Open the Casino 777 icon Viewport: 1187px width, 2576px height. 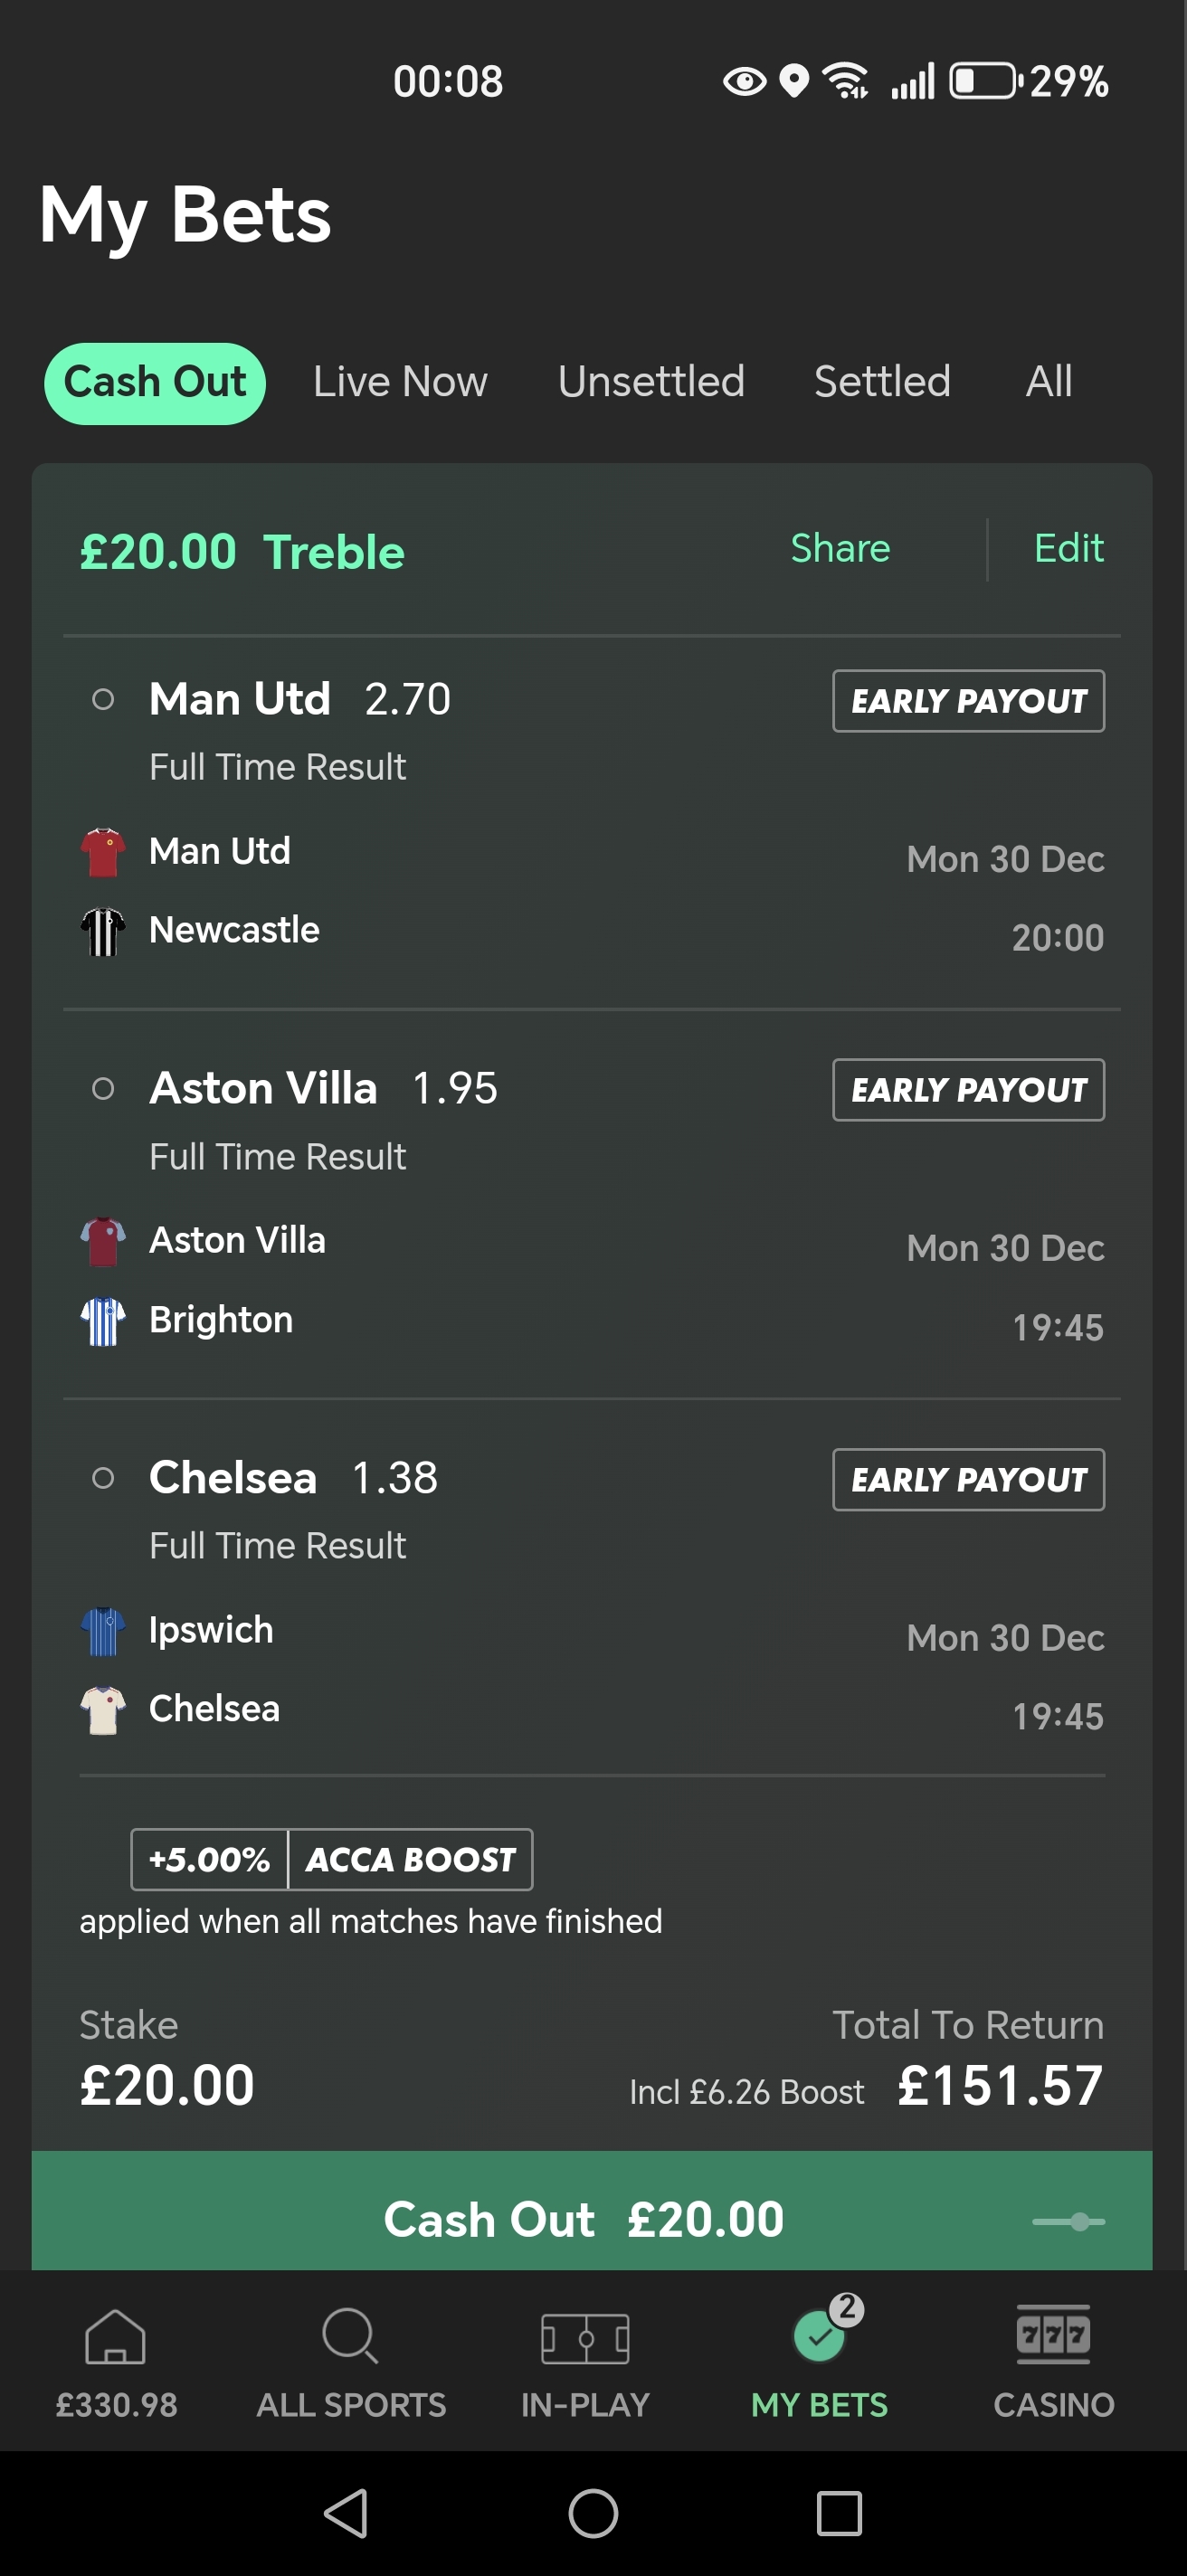point(1053,2337)
